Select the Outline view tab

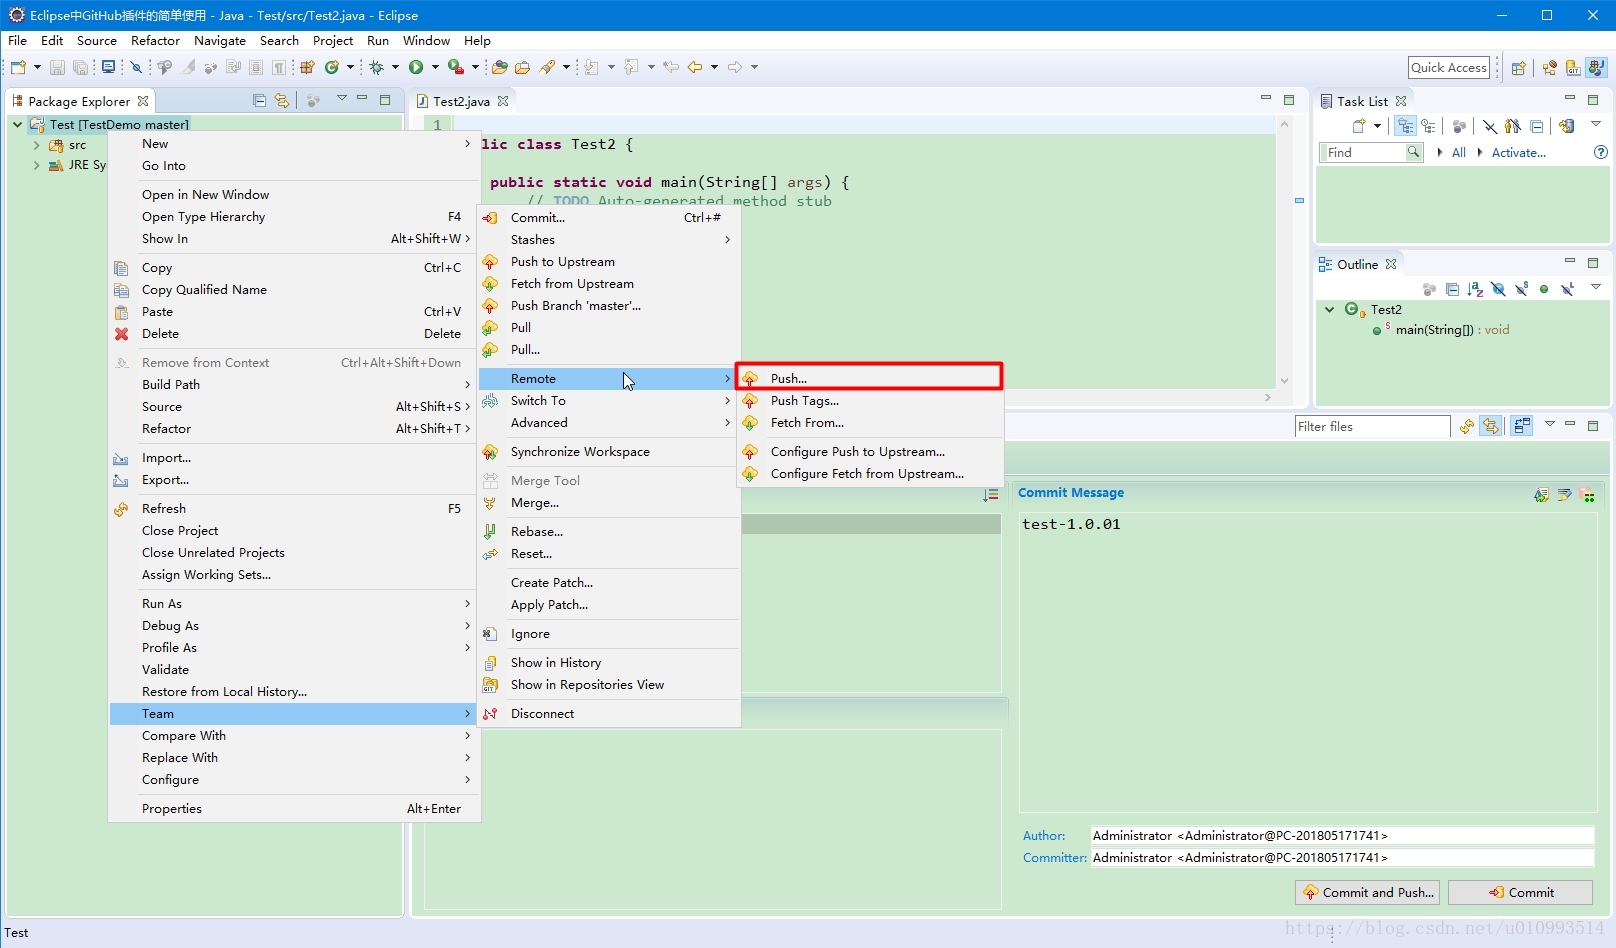tap(1357, 264)
